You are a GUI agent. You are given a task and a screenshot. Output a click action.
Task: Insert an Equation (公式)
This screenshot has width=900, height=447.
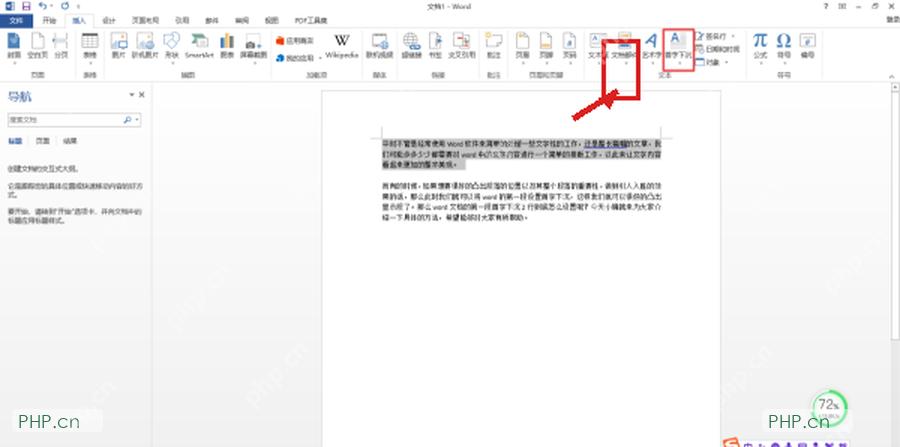[760, 46]
